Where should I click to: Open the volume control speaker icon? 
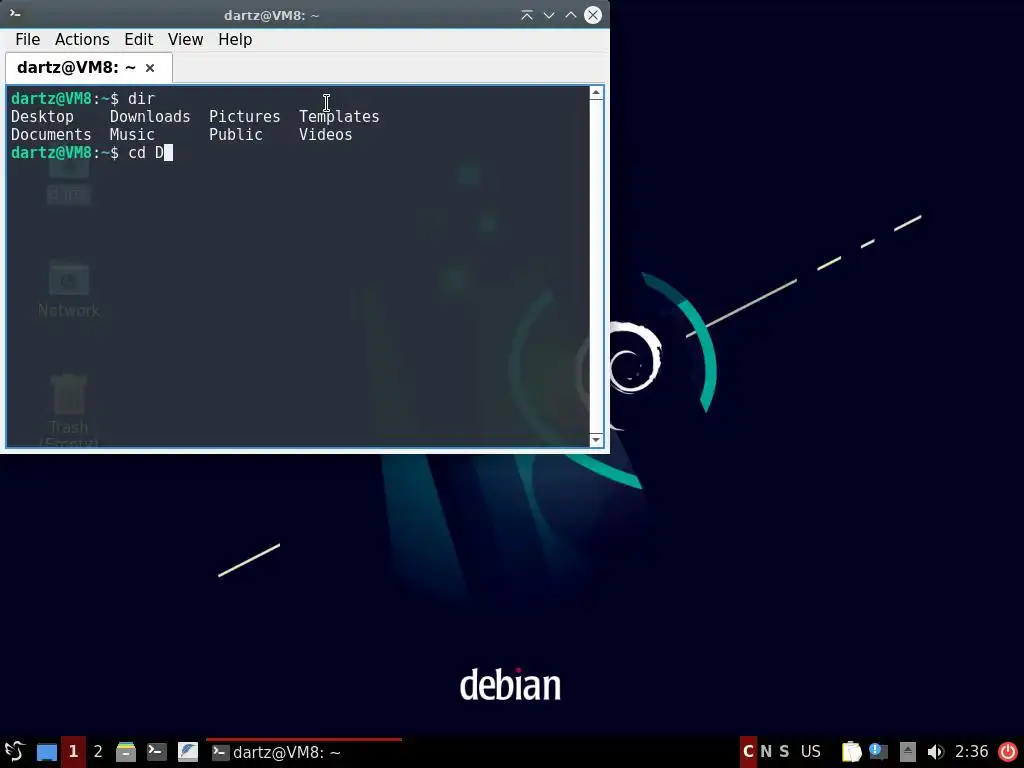coord(935,752)
